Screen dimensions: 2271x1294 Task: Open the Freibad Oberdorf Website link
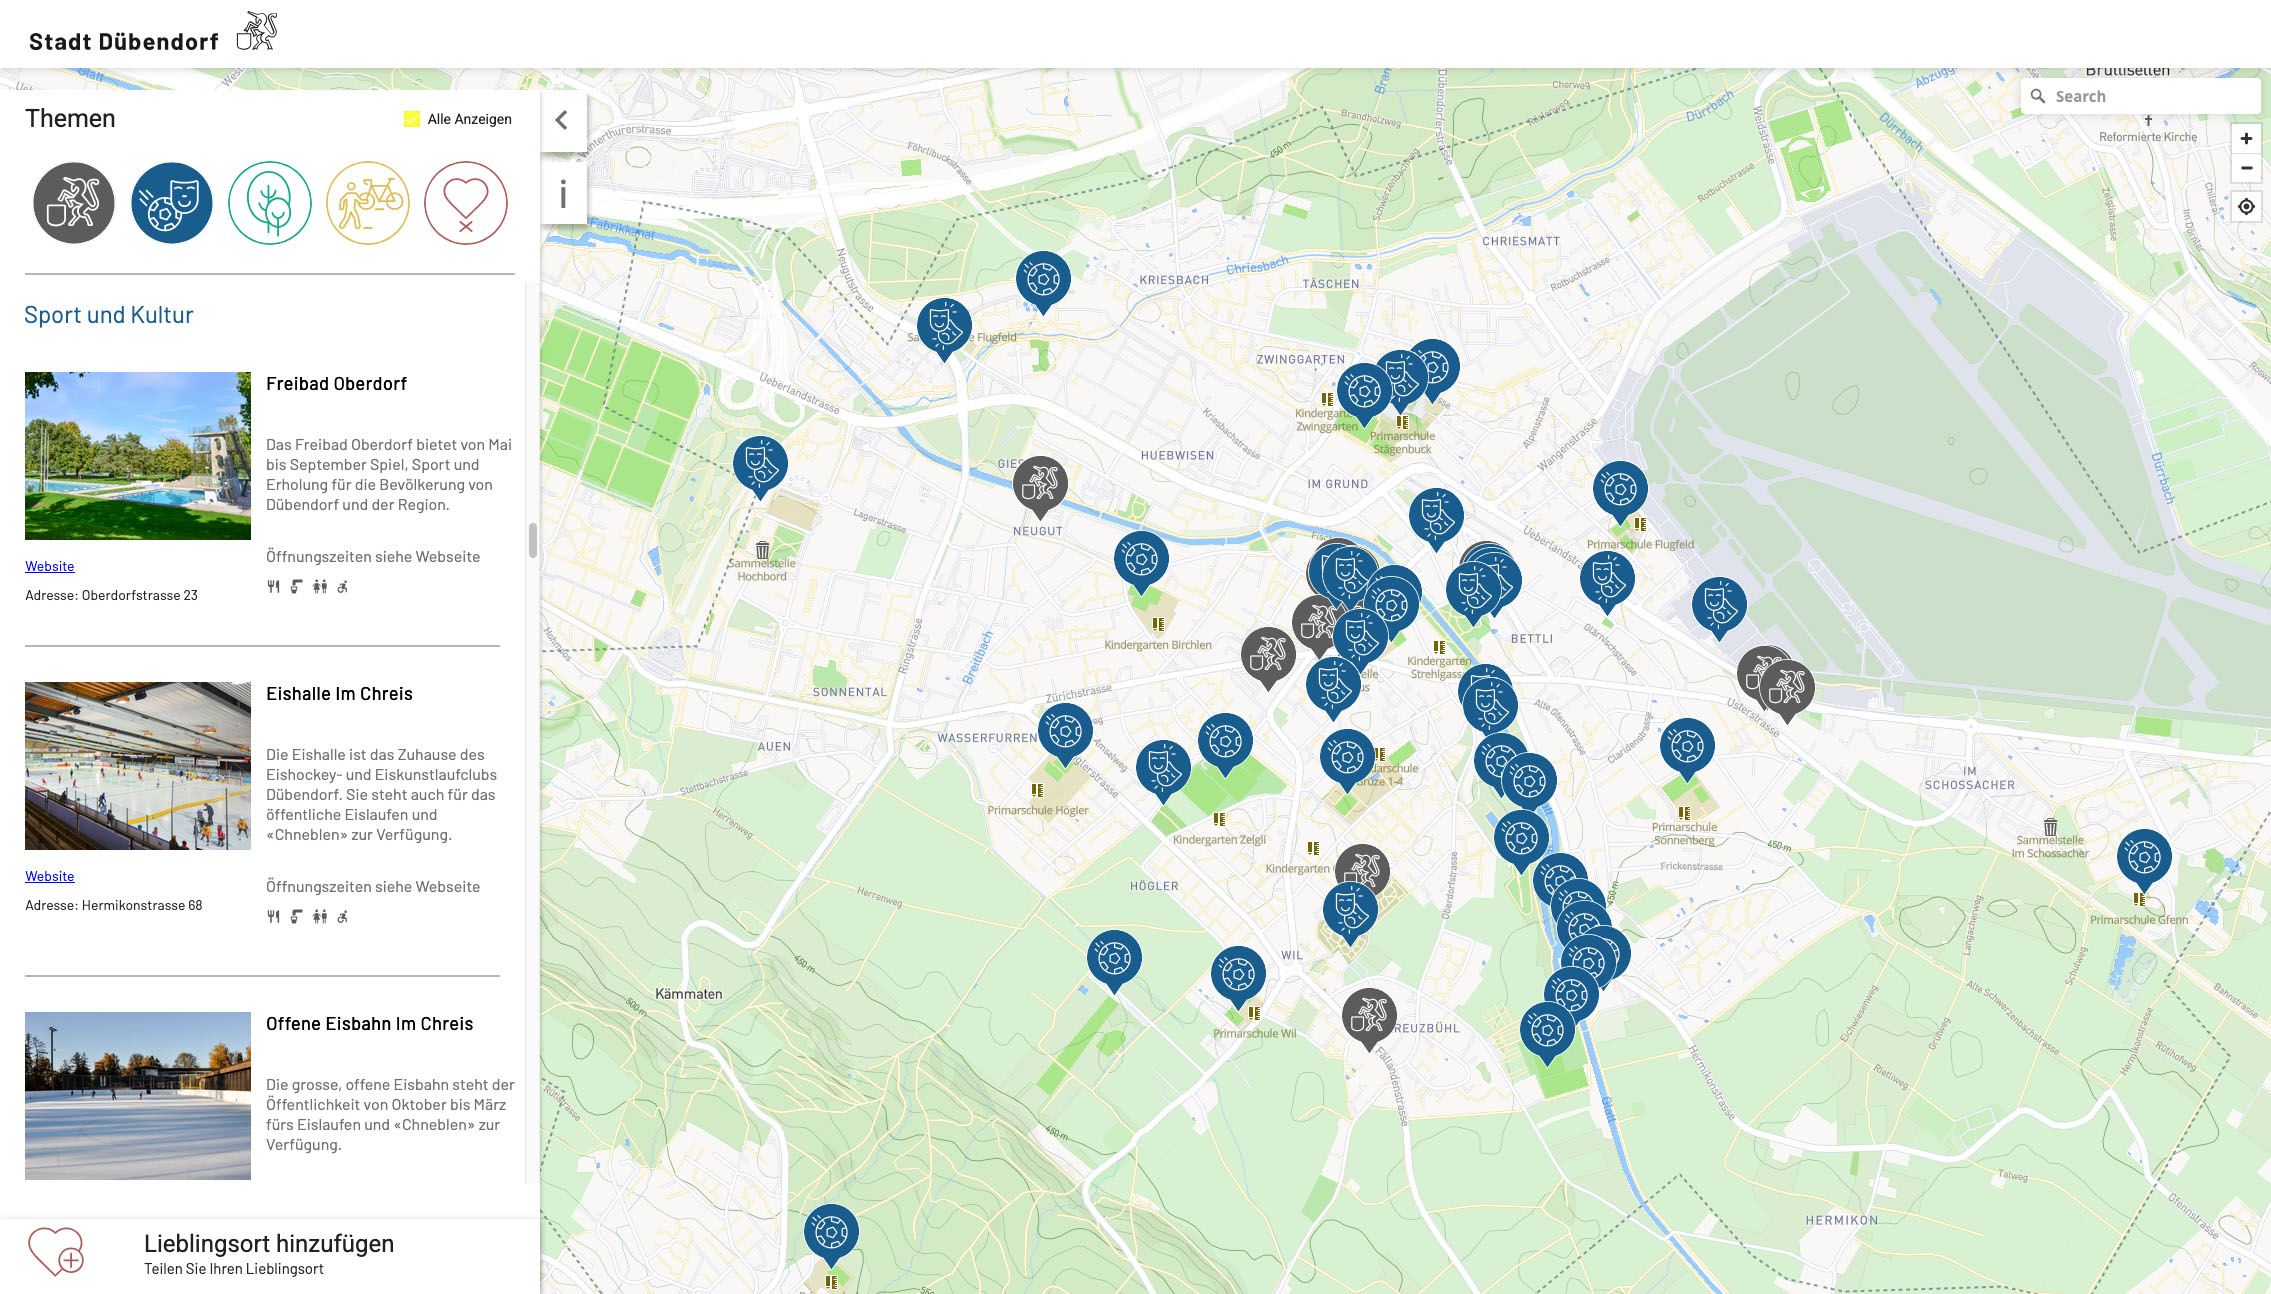50,566
